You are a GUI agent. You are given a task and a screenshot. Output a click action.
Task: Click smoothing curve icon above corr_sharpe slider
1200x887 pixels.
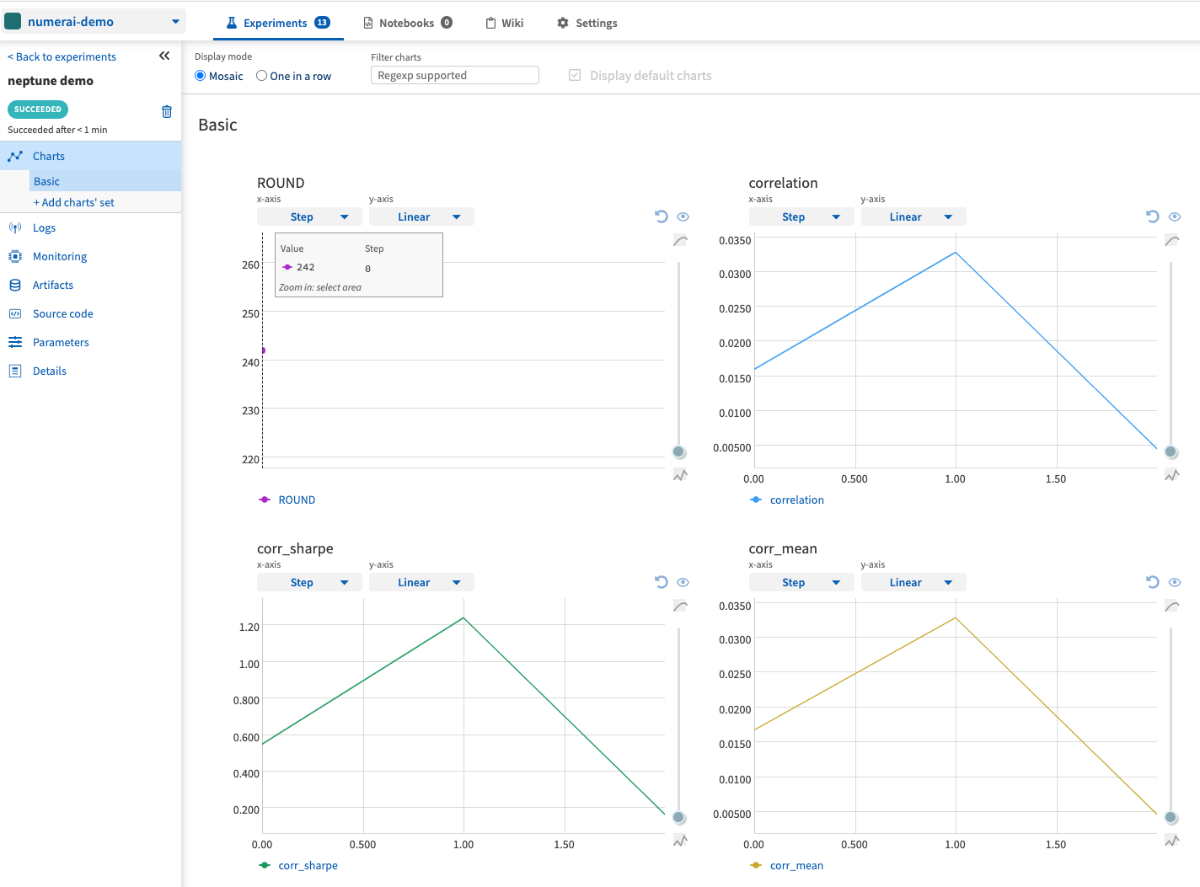[x=680, y=607]
